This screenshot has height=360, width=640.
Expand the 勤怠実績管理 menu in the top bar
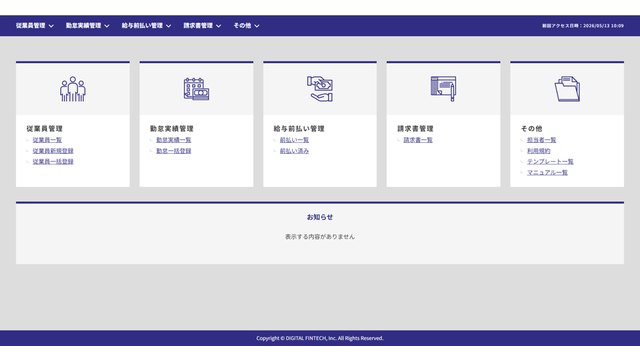(87, 26)
